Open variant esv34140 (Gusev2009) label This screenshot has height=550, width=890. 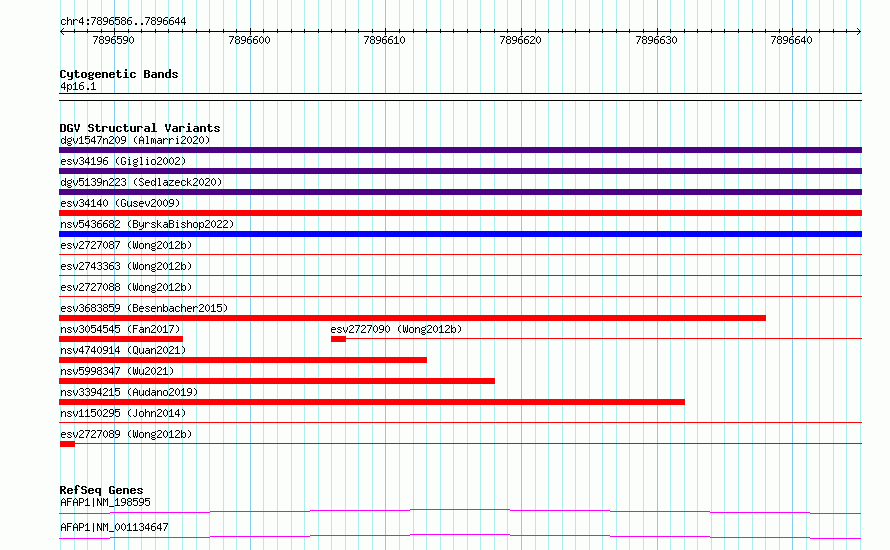(120, 203)
